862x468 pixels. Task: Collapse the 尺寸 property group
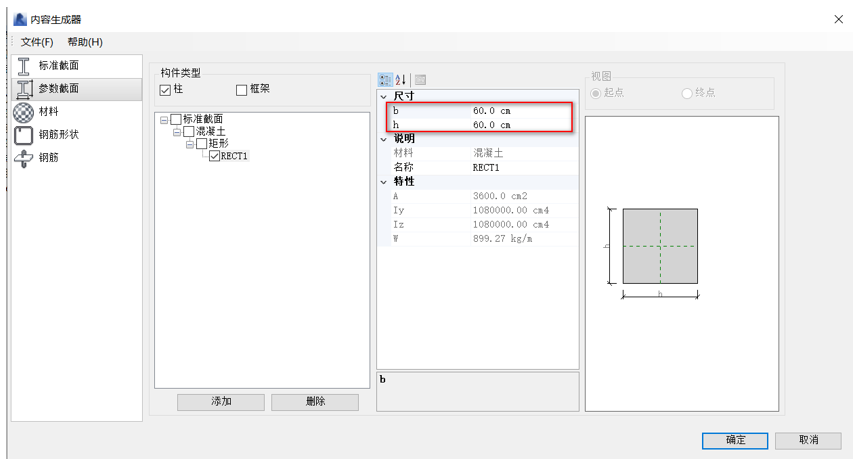tap(383, 97)
